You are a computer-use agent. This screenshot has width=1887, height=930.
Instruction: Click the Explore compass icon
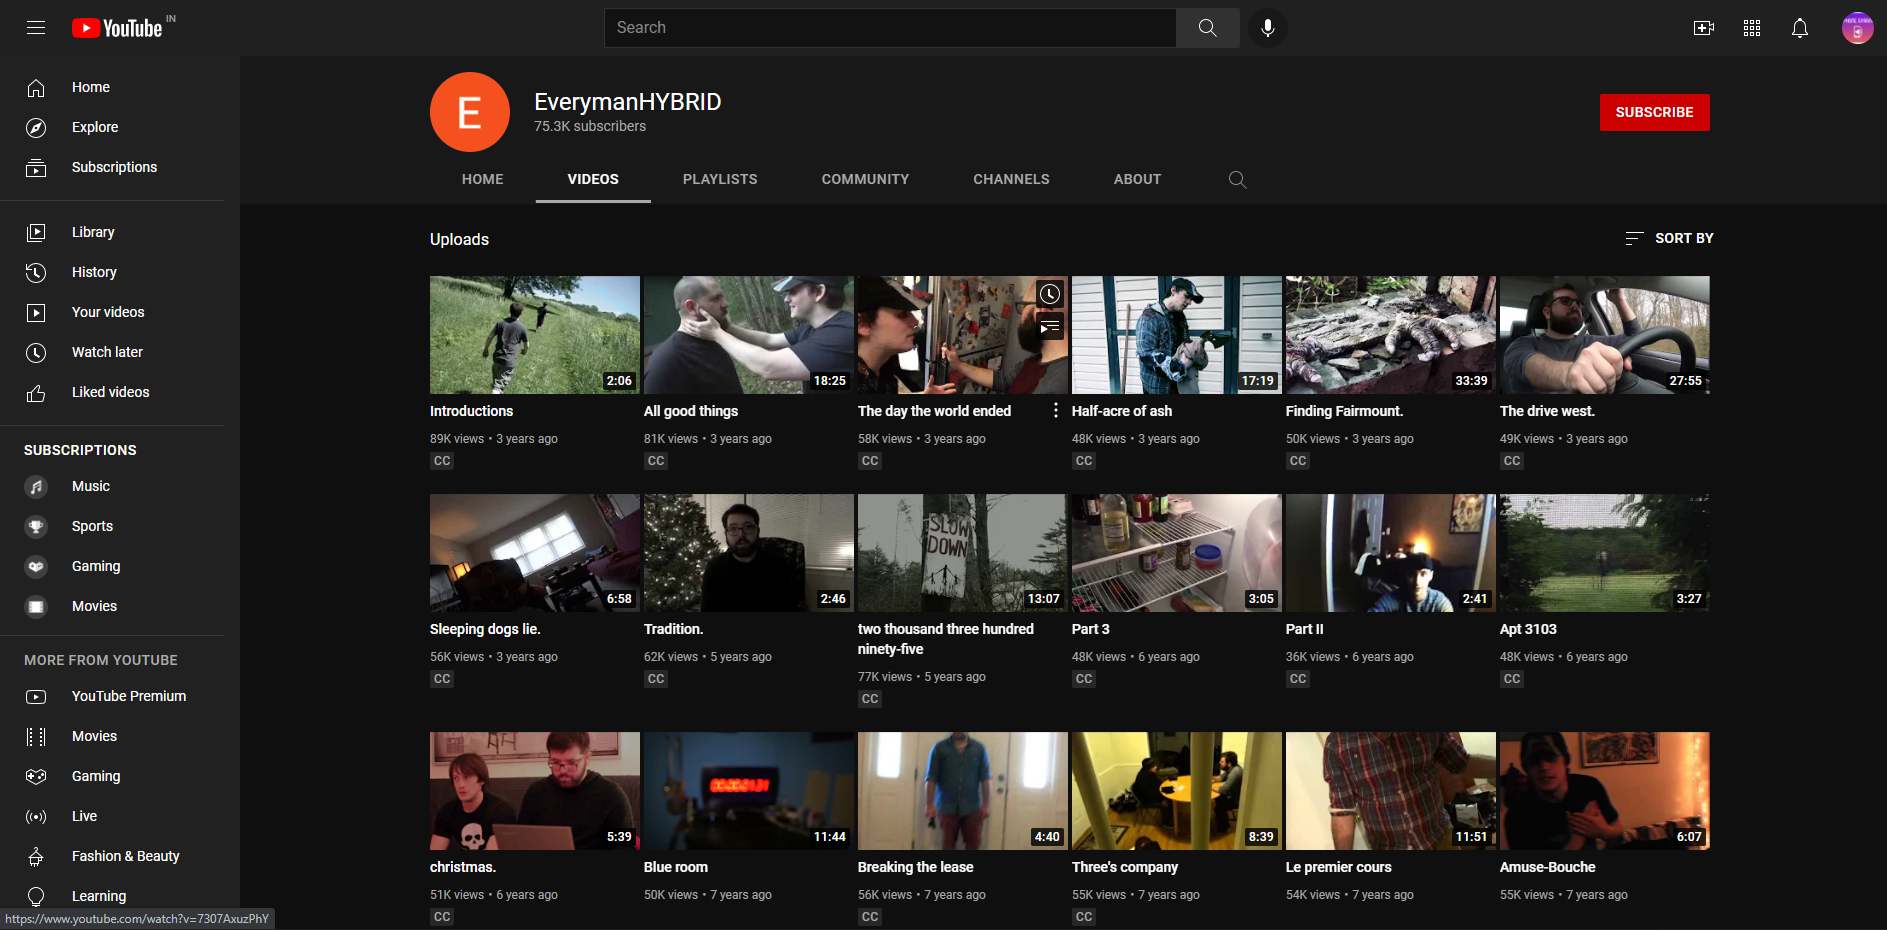36,128
